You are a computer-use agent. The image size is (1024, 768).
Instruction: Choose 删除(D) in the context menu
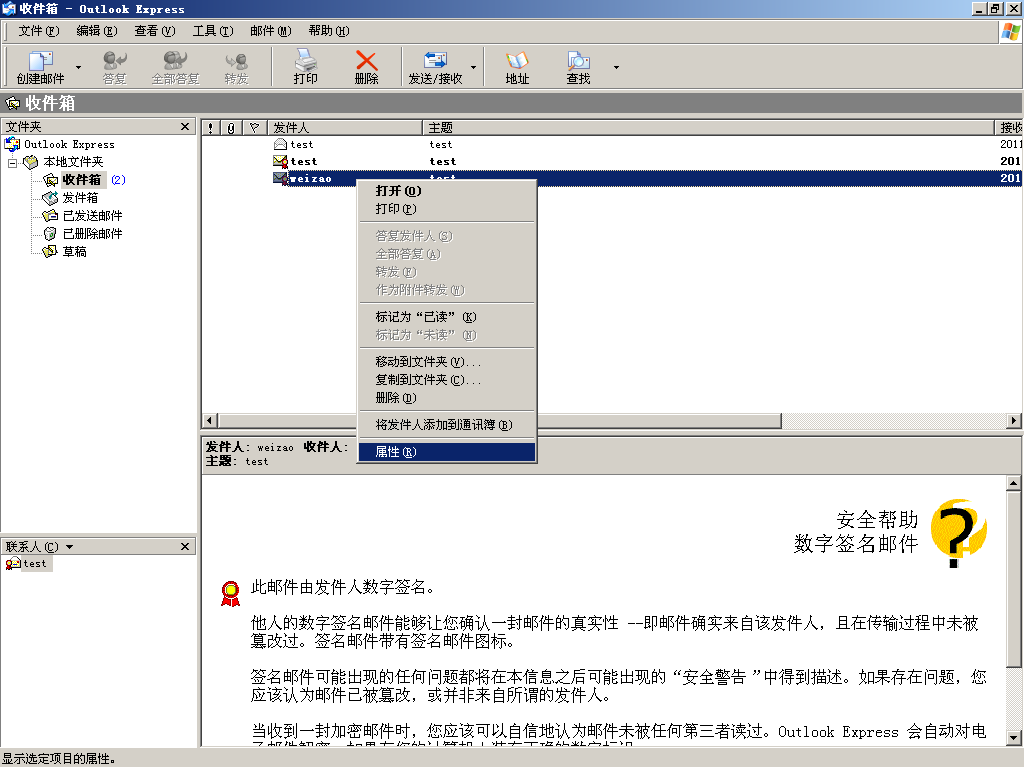point(447,398)
